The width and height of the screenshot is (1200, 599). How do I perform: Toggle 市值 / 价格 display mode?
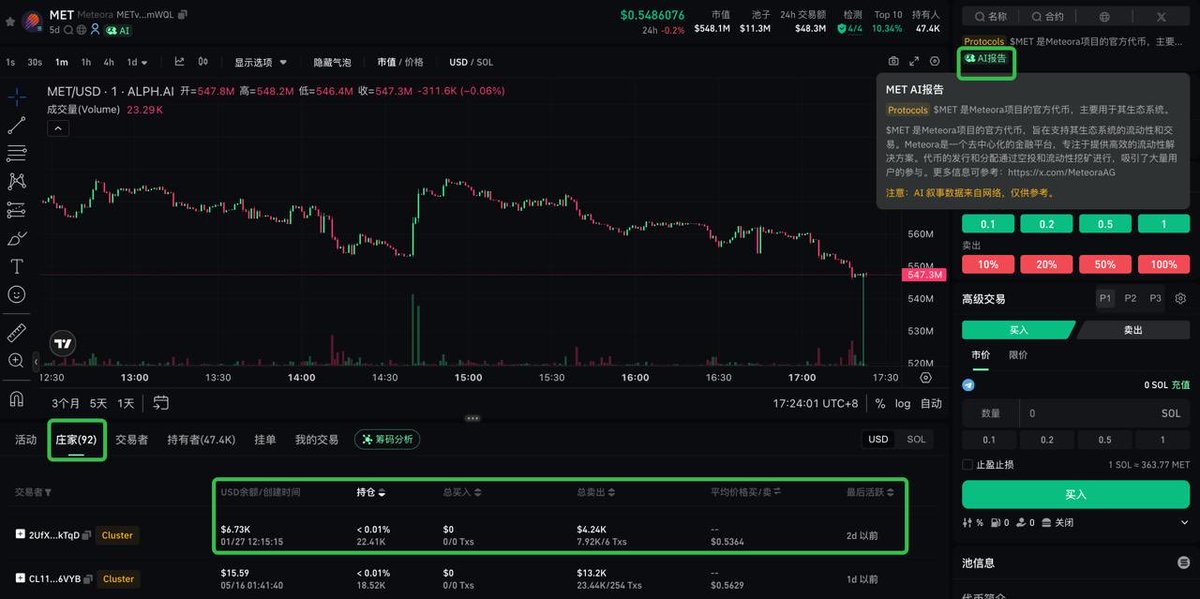pos(400,62)
